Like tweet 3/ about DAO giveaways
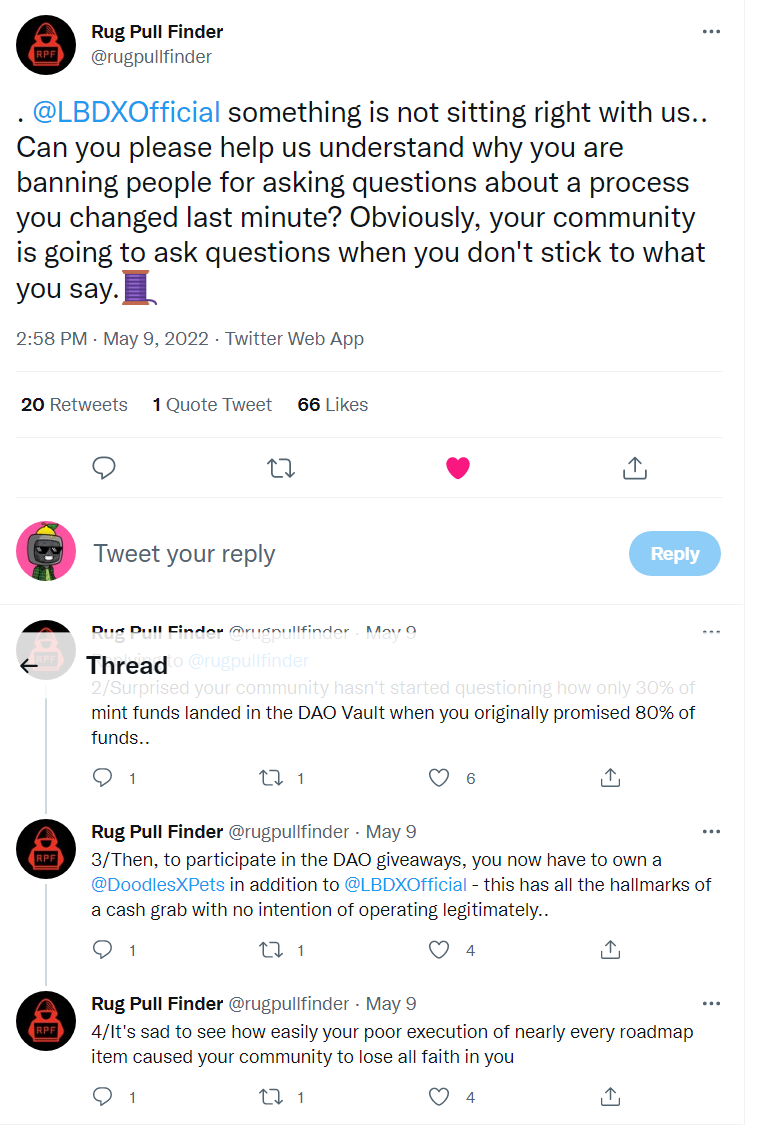 tap(439, 949)
